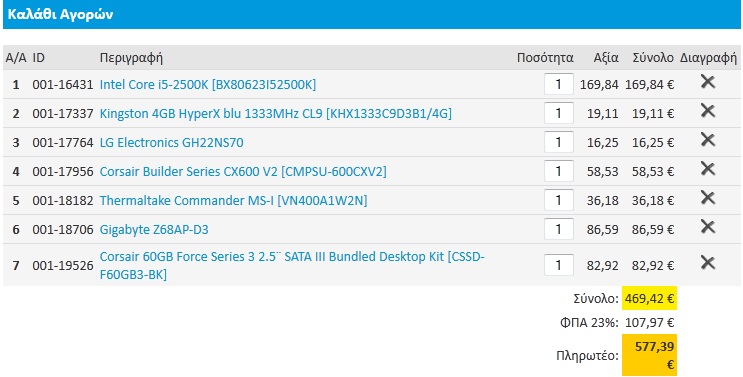Click row total 16,25 €
Image resolution: width=743 pixels, height=377 pixels.
coord(653,143)
